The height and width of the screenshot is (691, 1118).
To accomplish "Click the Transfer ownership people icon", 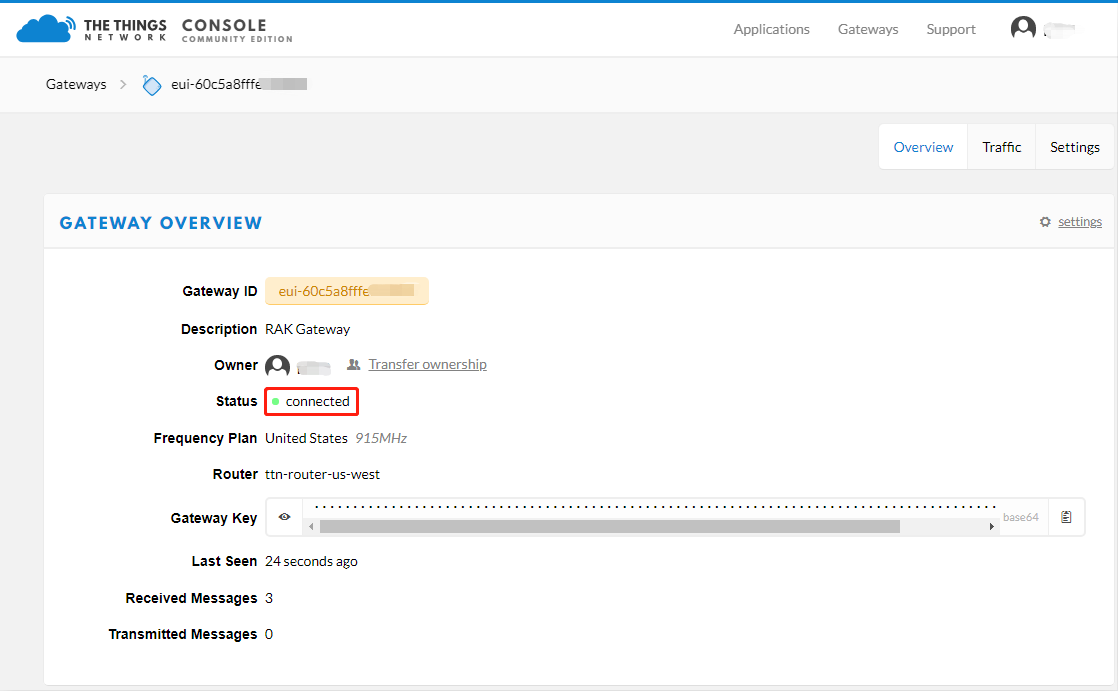I will (x=354, y=364).
